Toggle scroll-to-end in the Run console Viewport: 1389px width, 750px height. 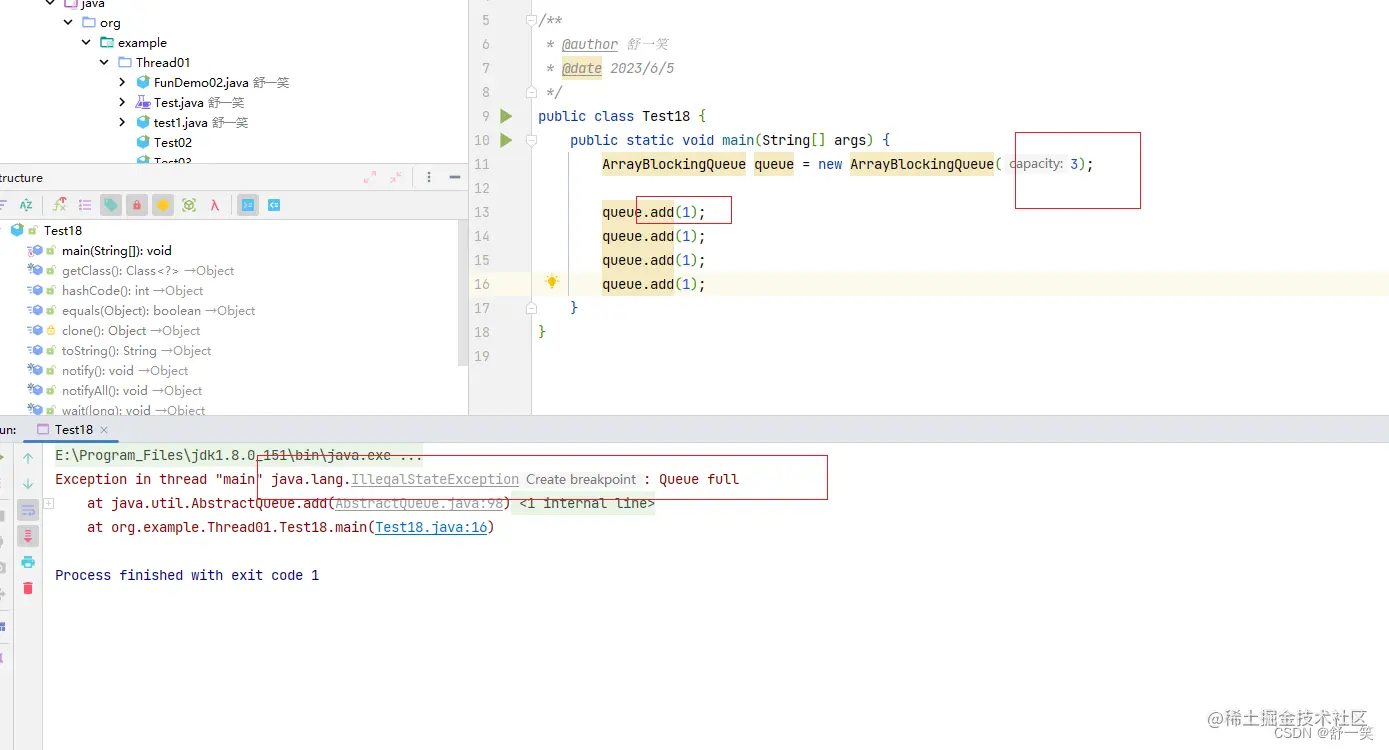28,536
